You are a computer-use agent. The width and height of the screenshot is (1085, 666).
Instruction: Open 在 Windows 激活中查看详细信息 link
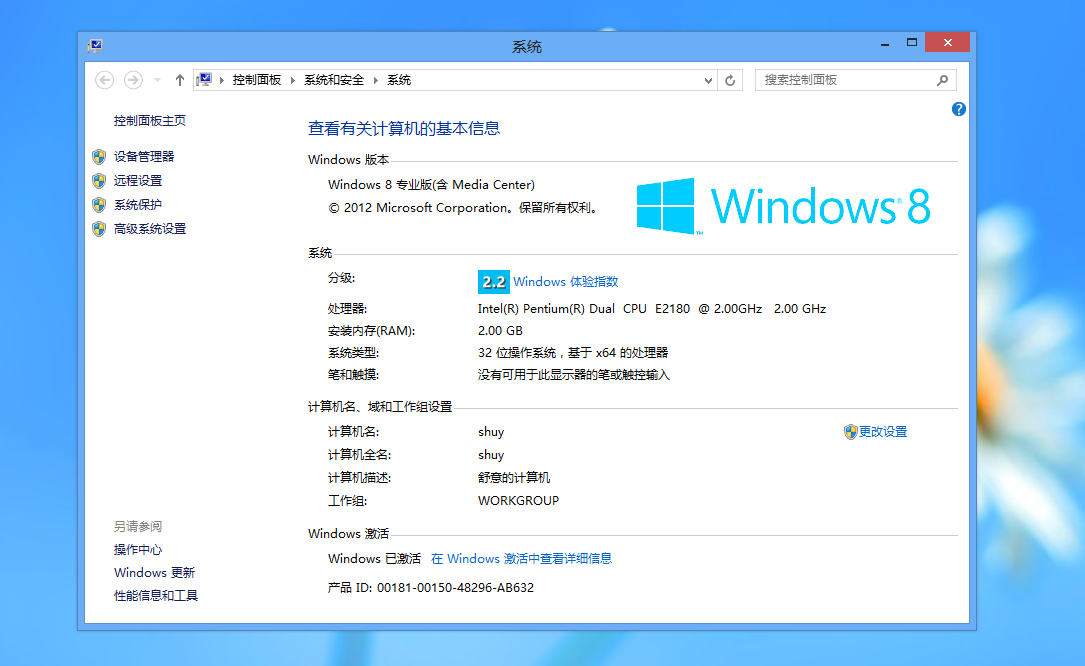pyautogui.click(x=522, y=559)
